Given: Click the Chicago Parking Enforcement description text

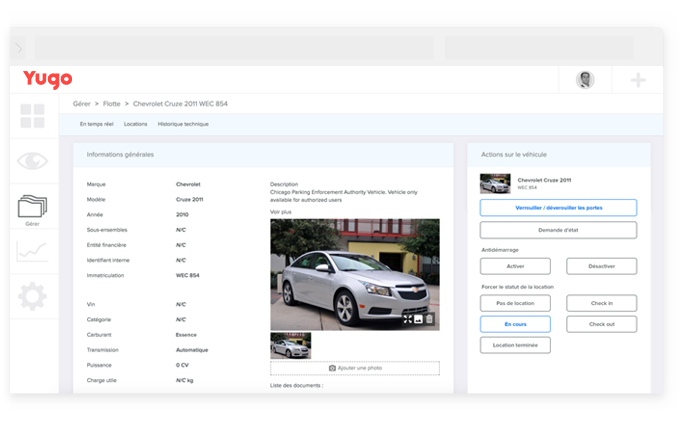Looking at the screenshot, I should click(x=344, y=196).
